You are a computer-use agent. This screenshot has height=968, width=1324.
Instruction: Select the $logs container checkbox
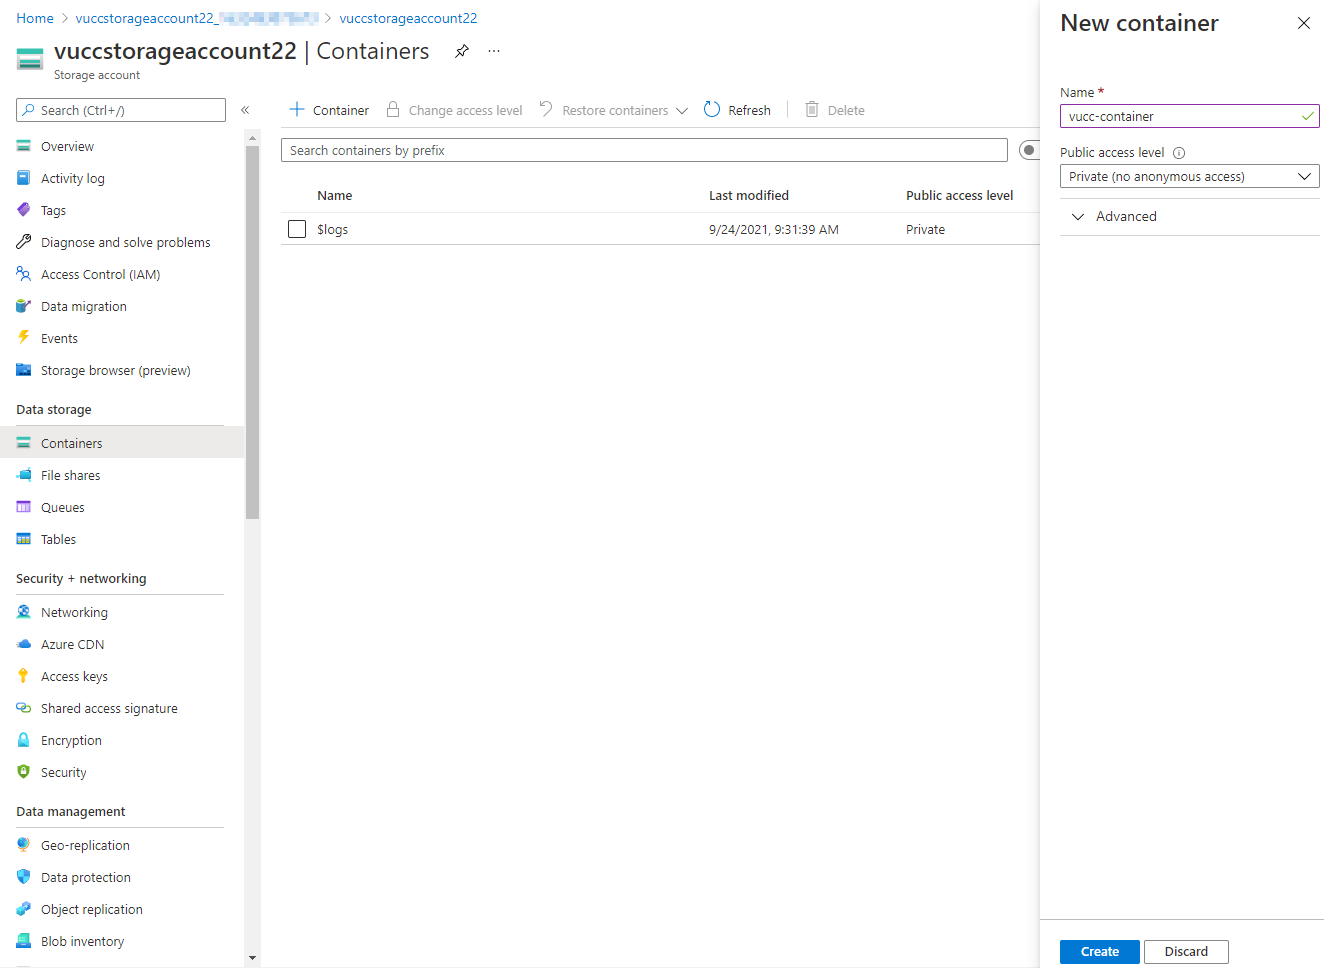tap(297, 229)
